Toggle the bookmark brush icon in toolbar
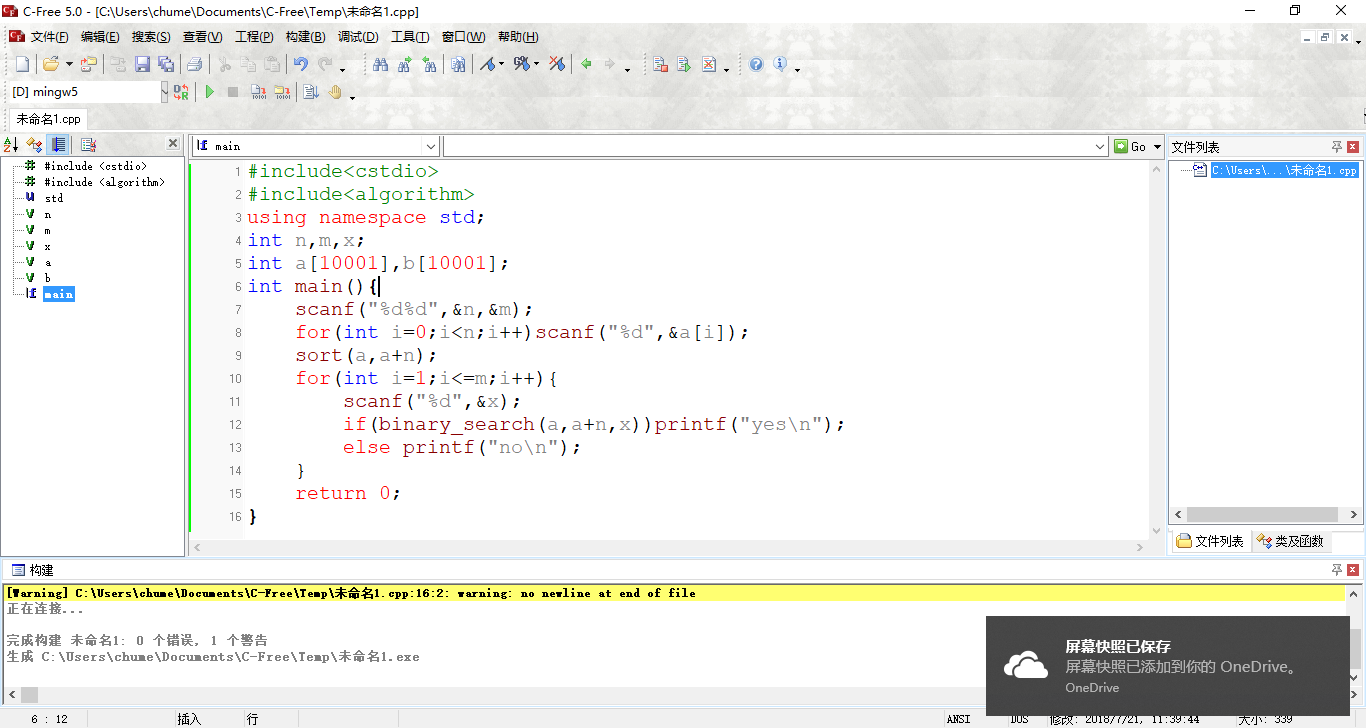Screen dimensions: 1366x728 click(x=487, y=64)
